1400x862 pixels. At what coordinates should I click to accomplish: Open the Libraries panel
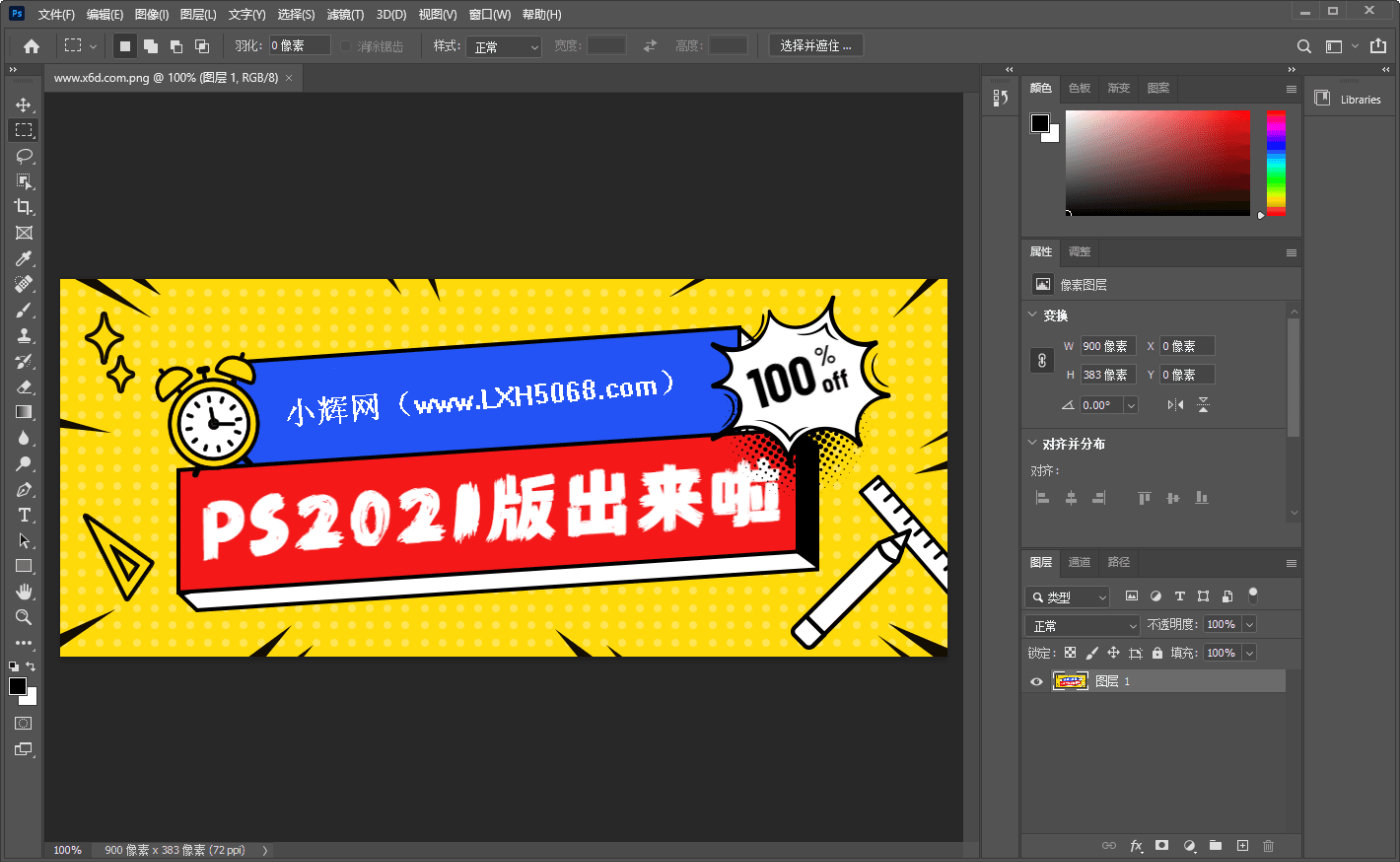tap(1349, 99)
